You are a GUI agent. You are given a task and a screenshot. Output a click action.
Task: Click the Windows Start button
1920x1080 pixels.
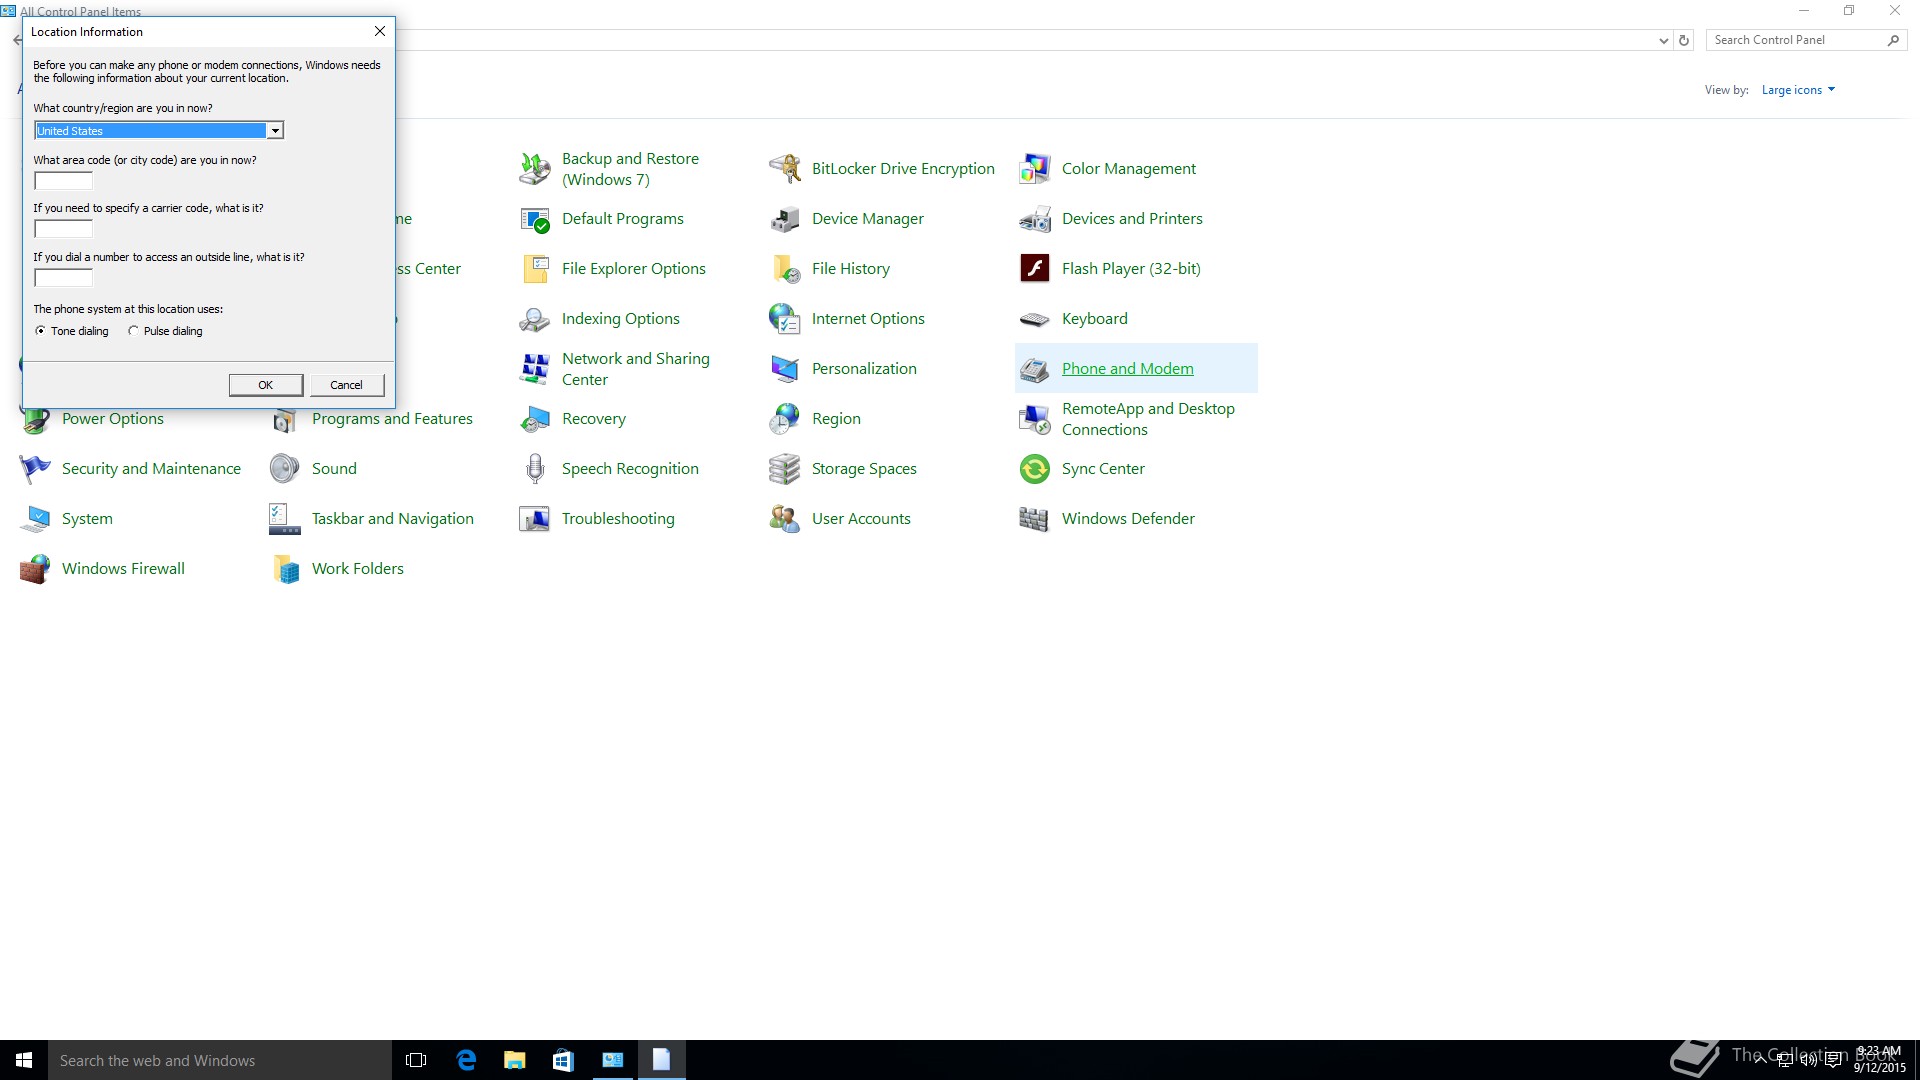coord(24,1060)
